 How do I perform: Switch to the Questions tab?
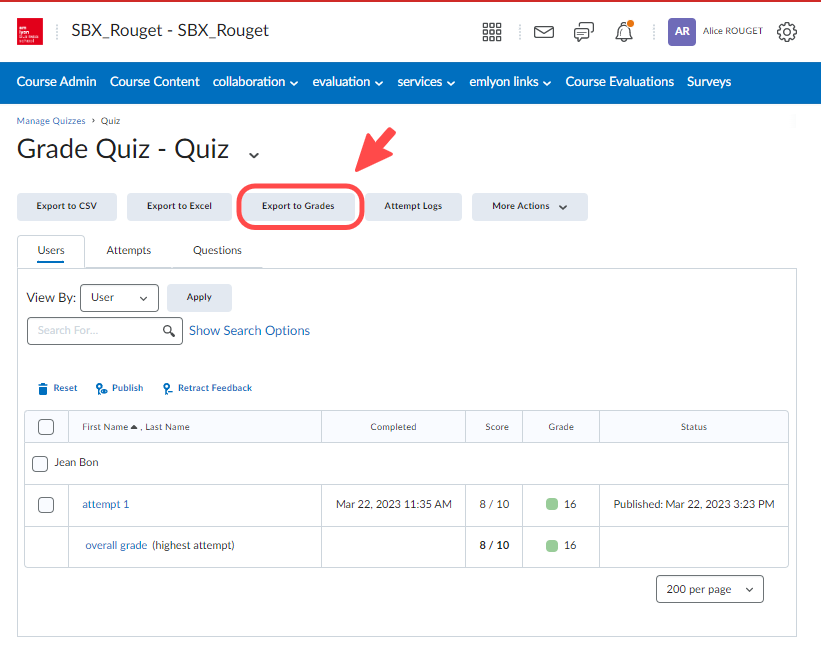217,251
